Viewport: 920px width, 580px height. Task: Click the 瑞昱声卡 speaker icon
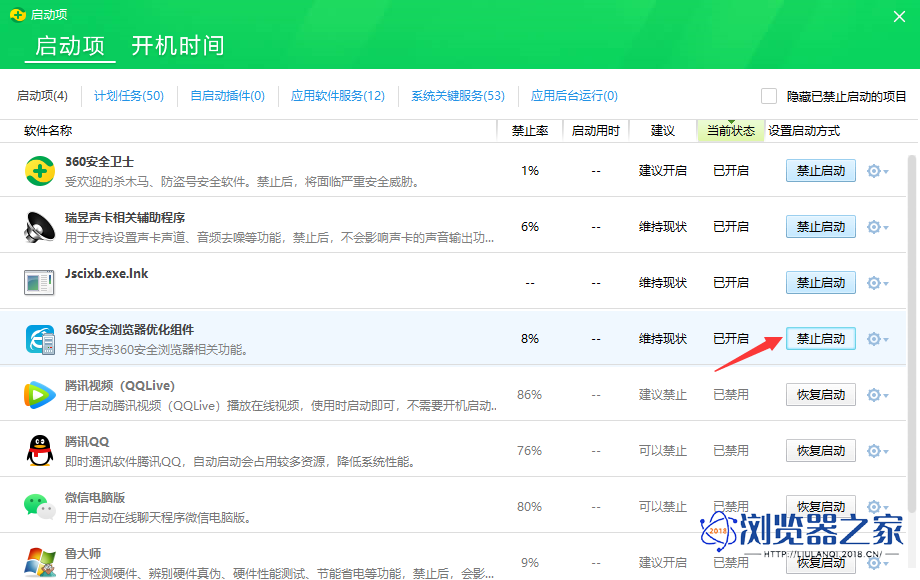click(x=40, y=227)
